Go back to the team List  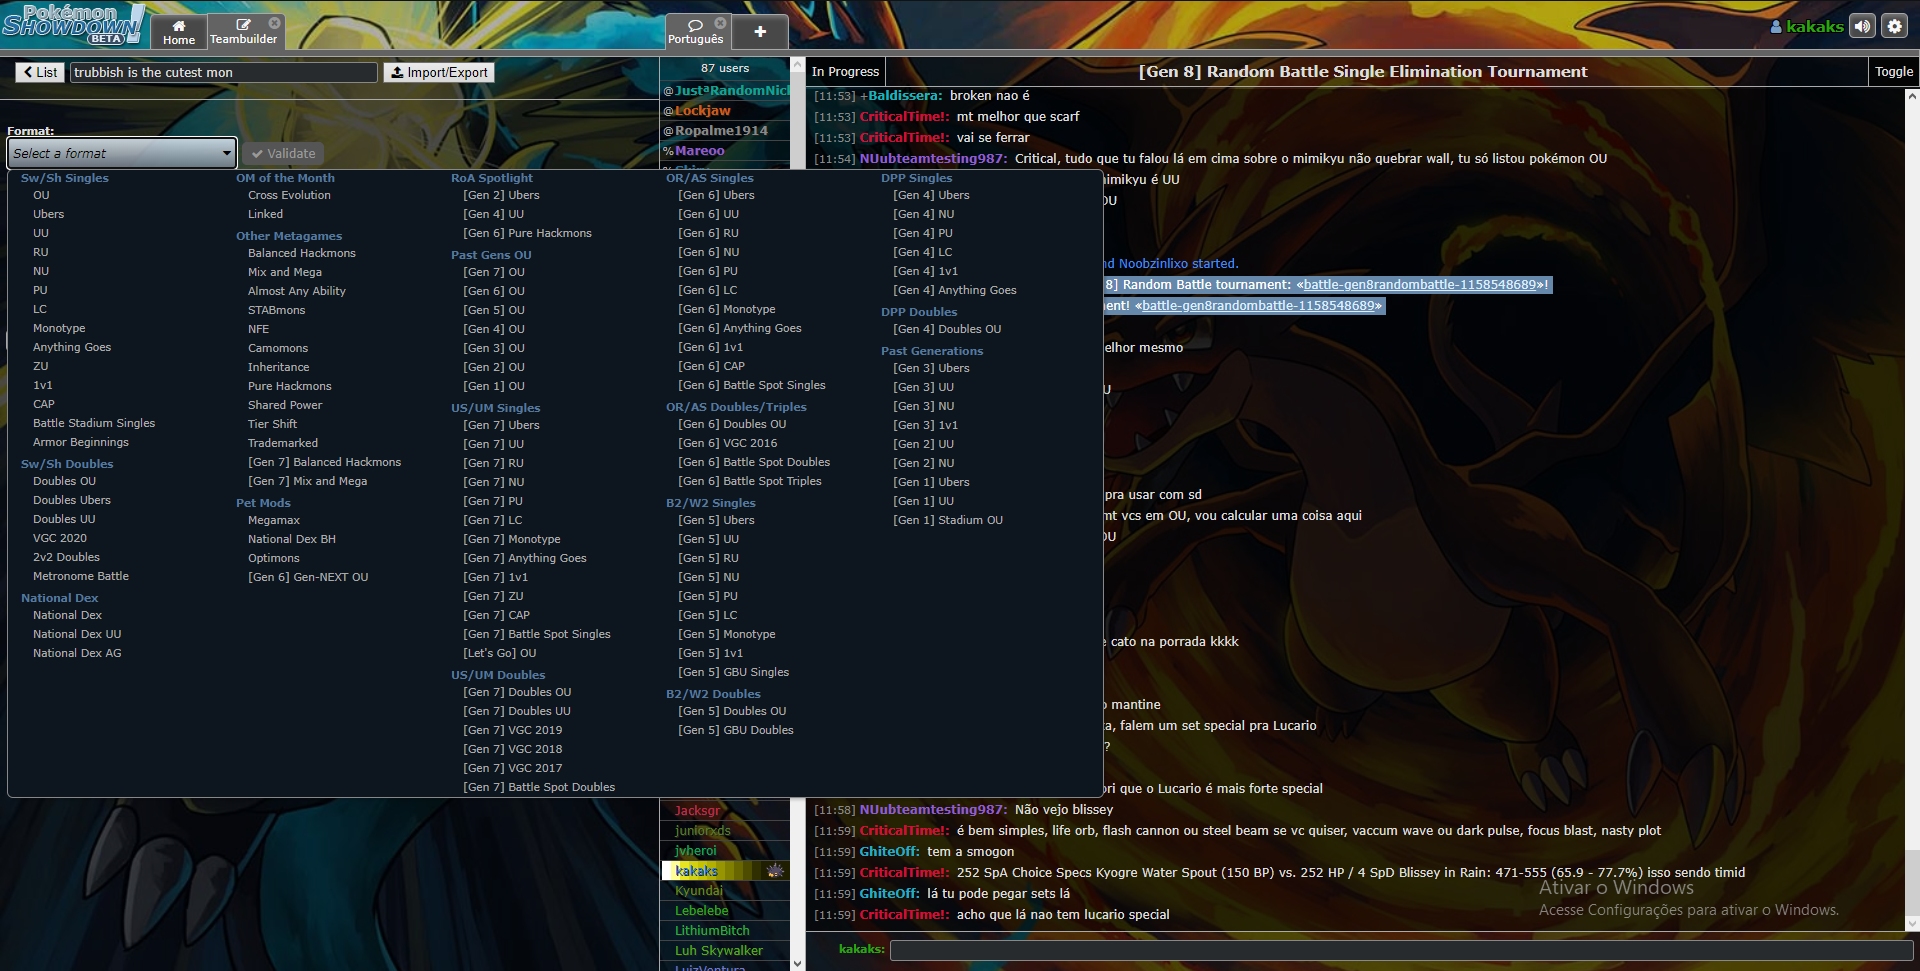pyautogui.click(x=40, y=72)
